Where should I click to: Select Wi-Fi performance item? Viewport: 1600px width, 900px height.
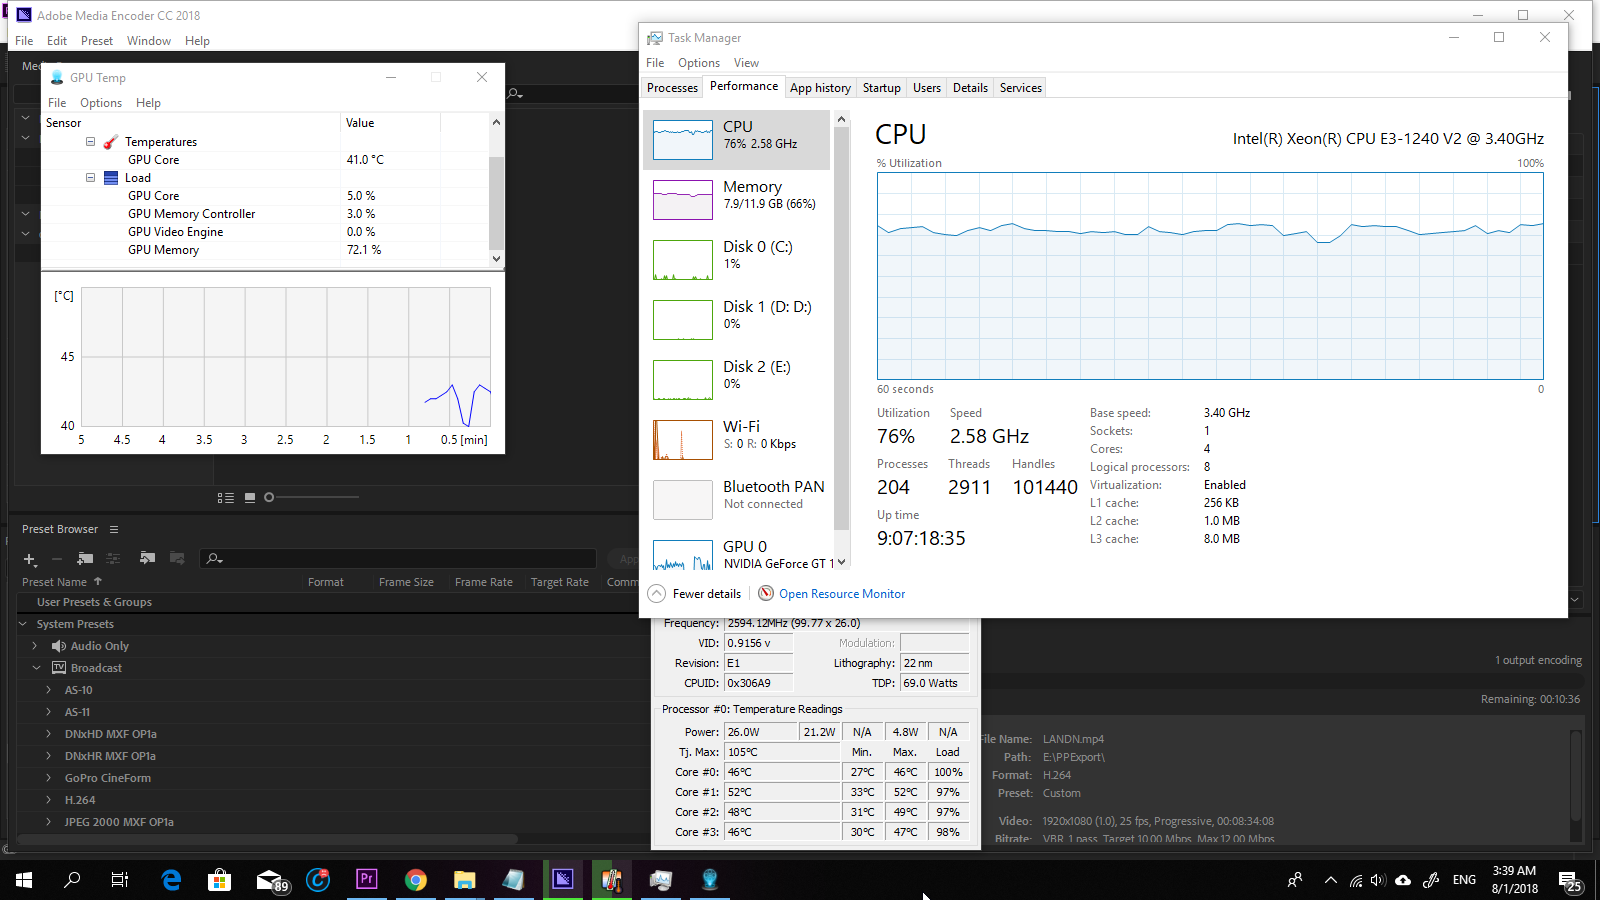coord(737,440)
